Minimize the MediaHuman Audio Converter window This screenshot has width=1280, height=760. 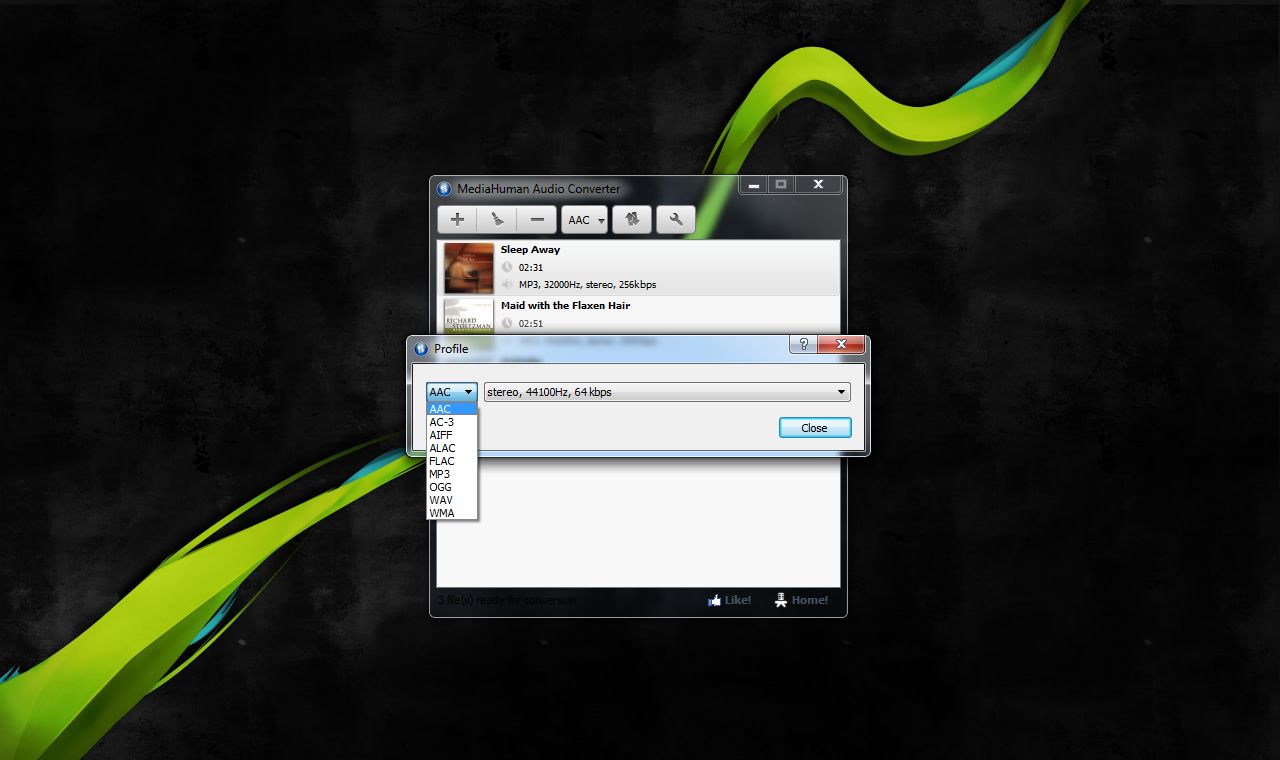point(752,185)
